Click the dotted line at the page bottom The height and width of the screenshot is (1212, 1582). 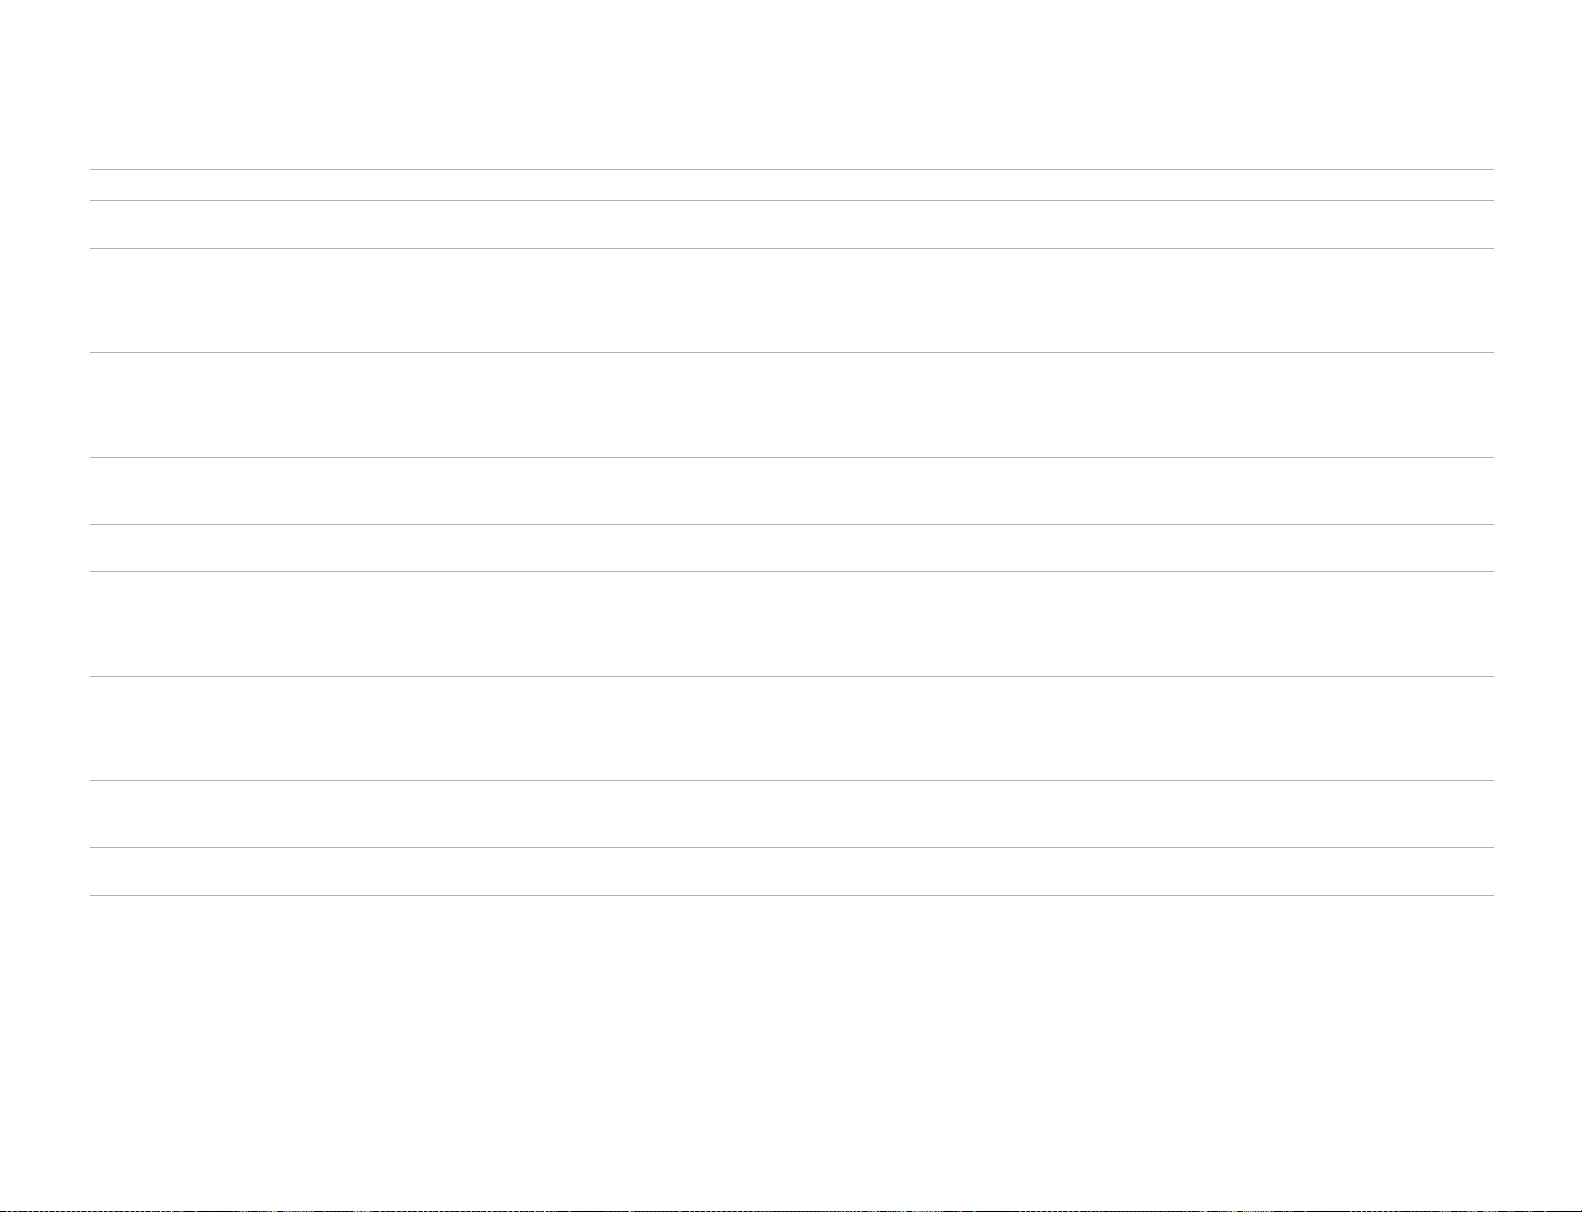tap(791, 1209)
